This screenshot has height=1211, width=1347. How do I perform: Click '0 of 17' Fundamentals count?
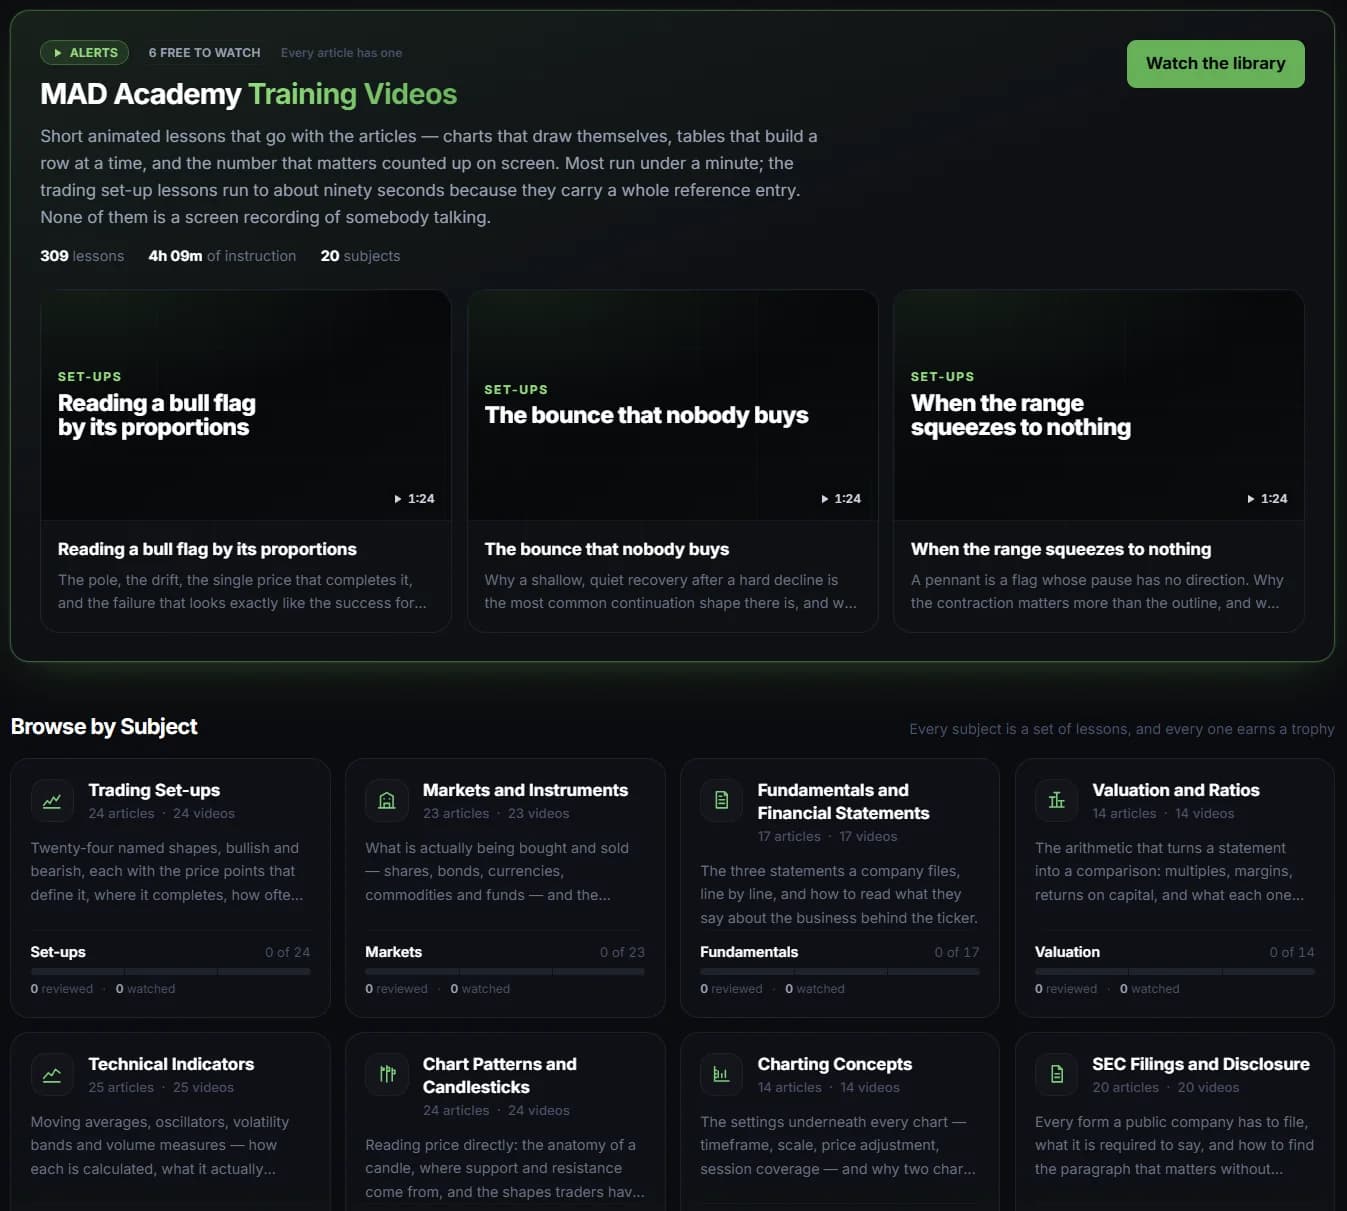pos(957,952)
